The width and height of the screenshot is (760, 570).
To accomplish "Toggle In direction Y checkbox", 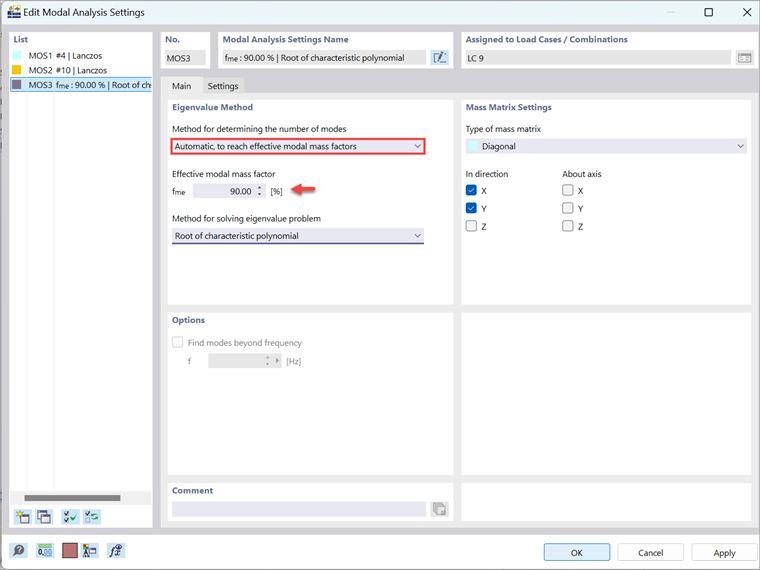I will click(x=471, y=208).
